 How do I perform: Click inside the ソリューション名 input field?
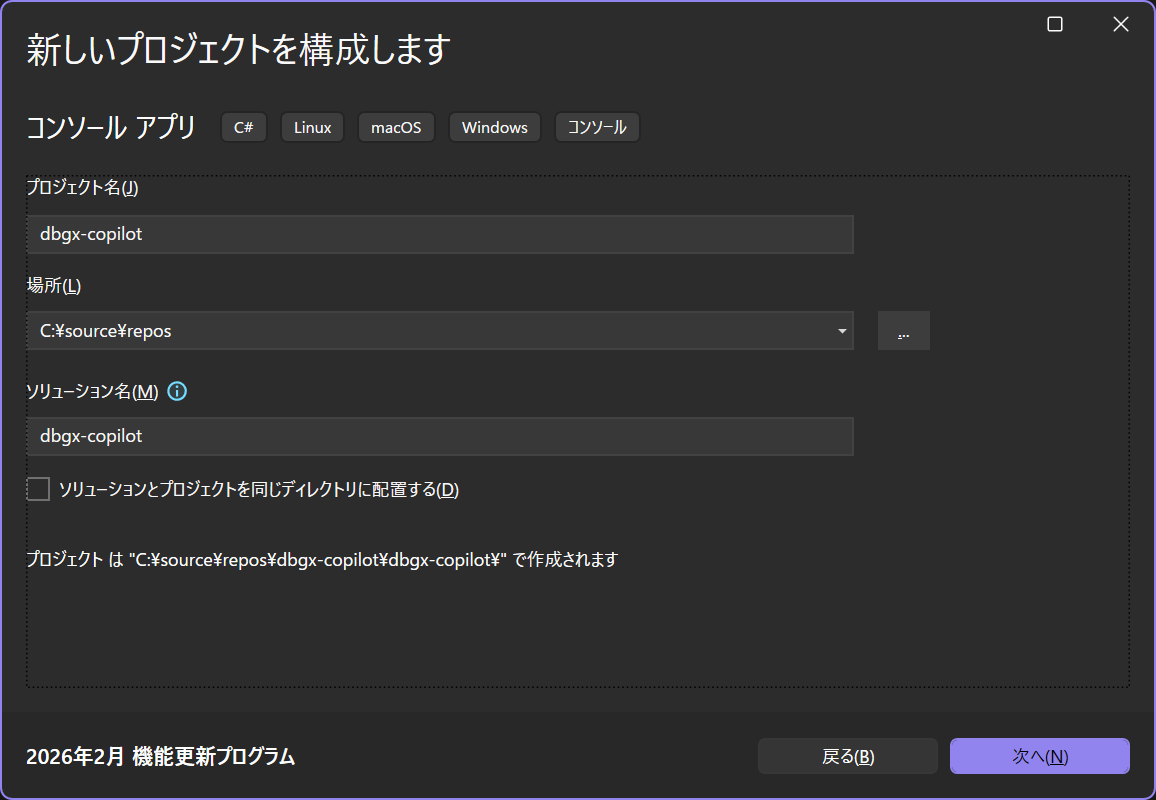tap(440, 436)
